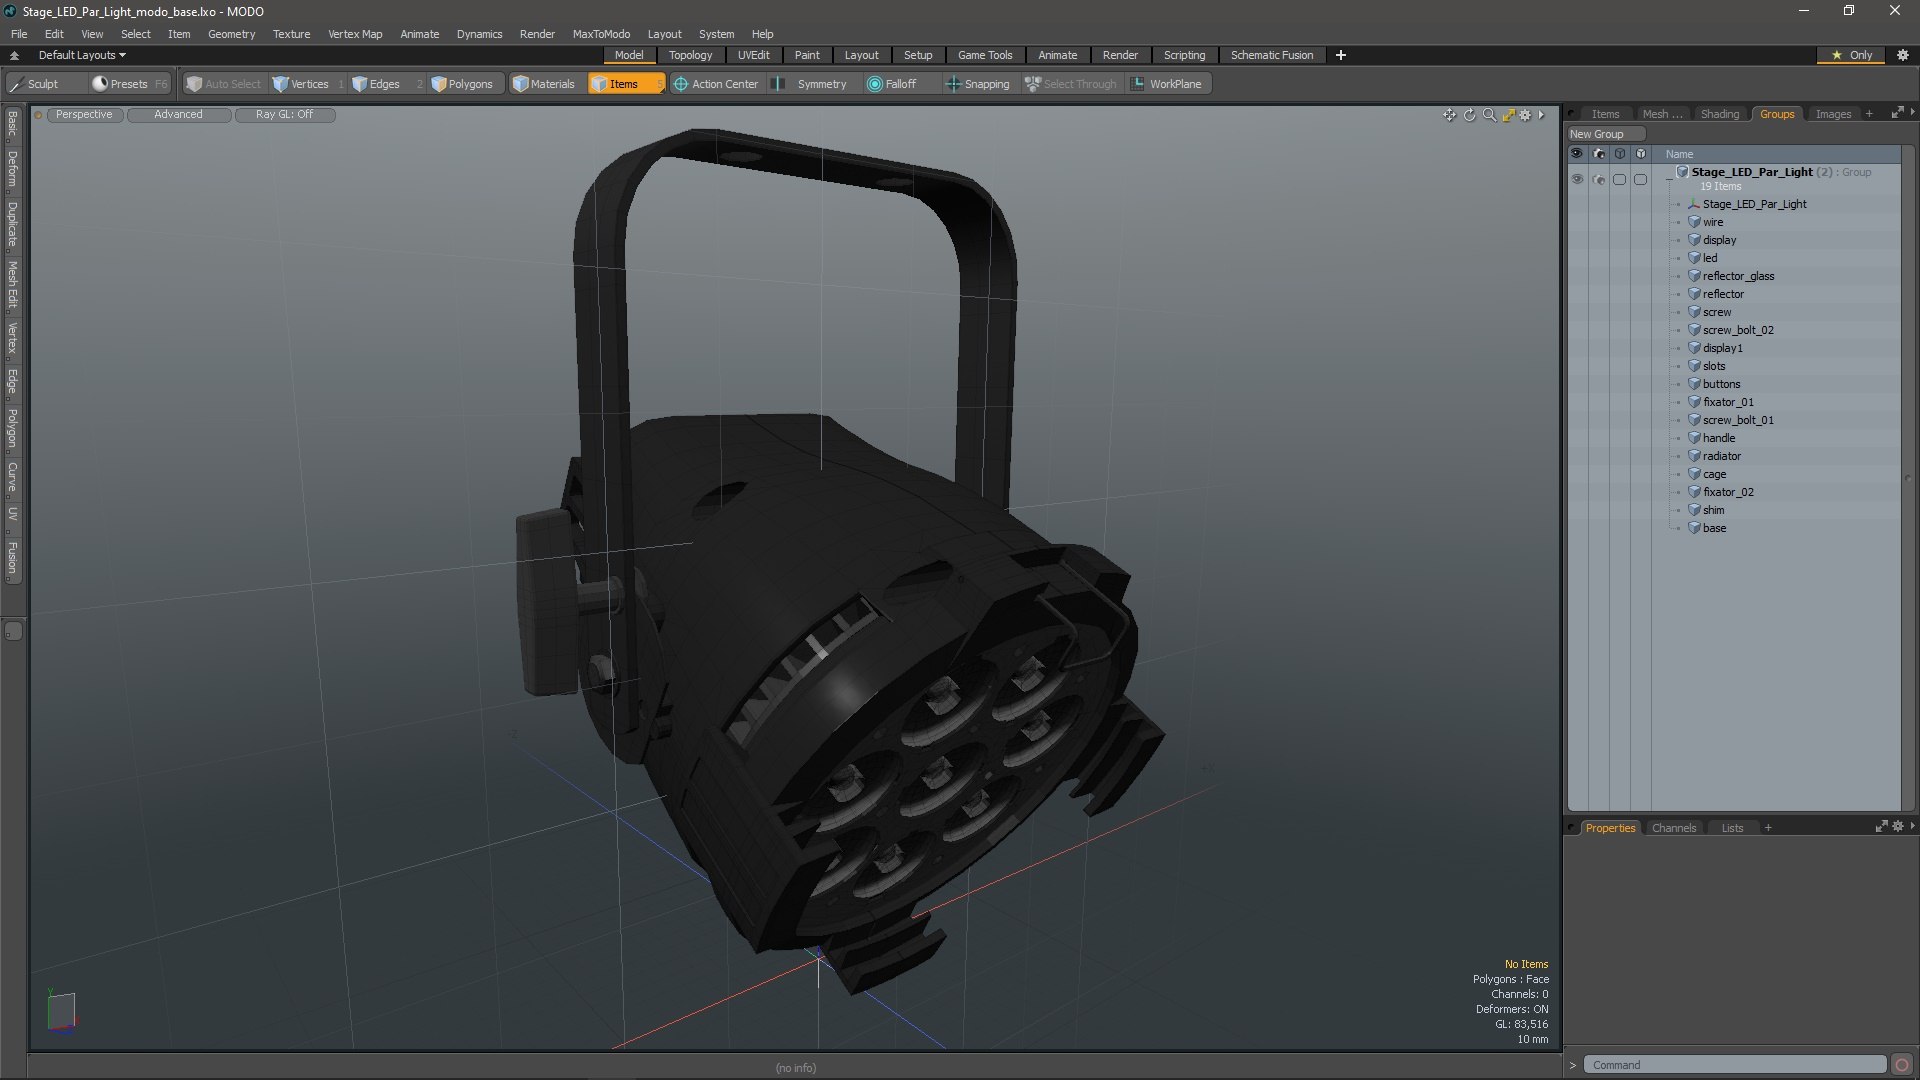Open the WorkPlane icon in the toolbar
Image resolution: width=1920 pixels, height=1080 pixels.
(1138, 84)
